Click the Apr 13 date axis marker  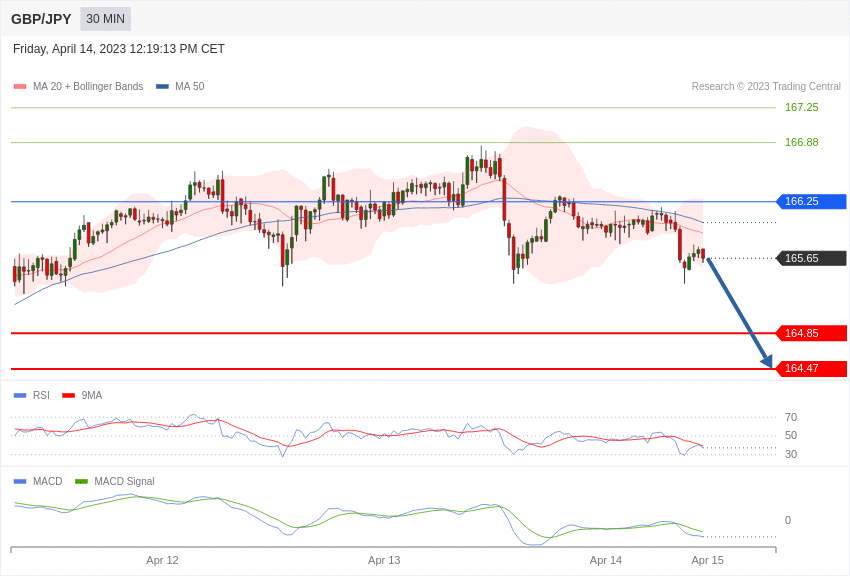point(384,560)
